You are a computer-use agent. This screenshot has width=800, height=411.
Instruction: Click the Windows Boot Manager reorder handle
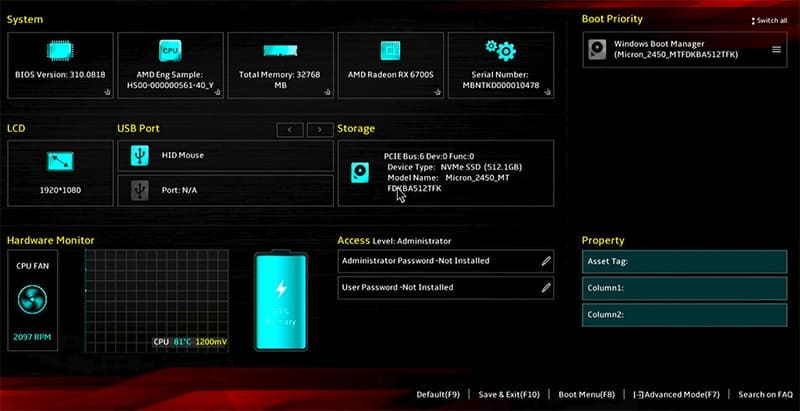pyautogui.click(x=776, y=49)
